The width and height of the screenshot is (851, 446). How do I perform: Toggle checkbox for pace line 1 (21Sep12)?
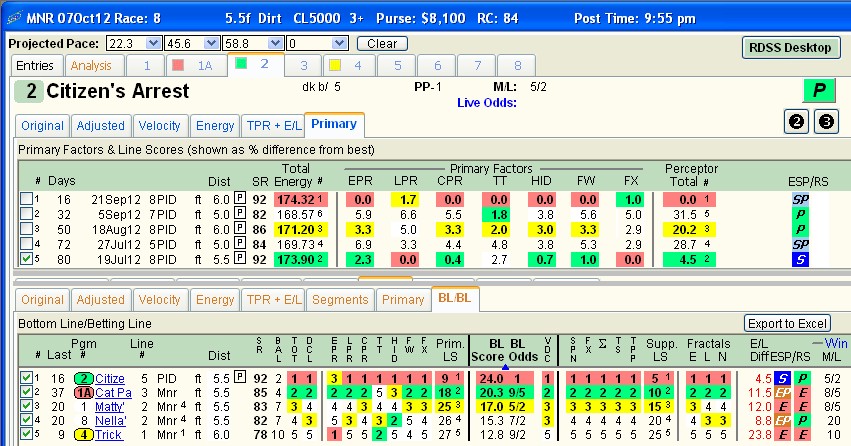26,199
